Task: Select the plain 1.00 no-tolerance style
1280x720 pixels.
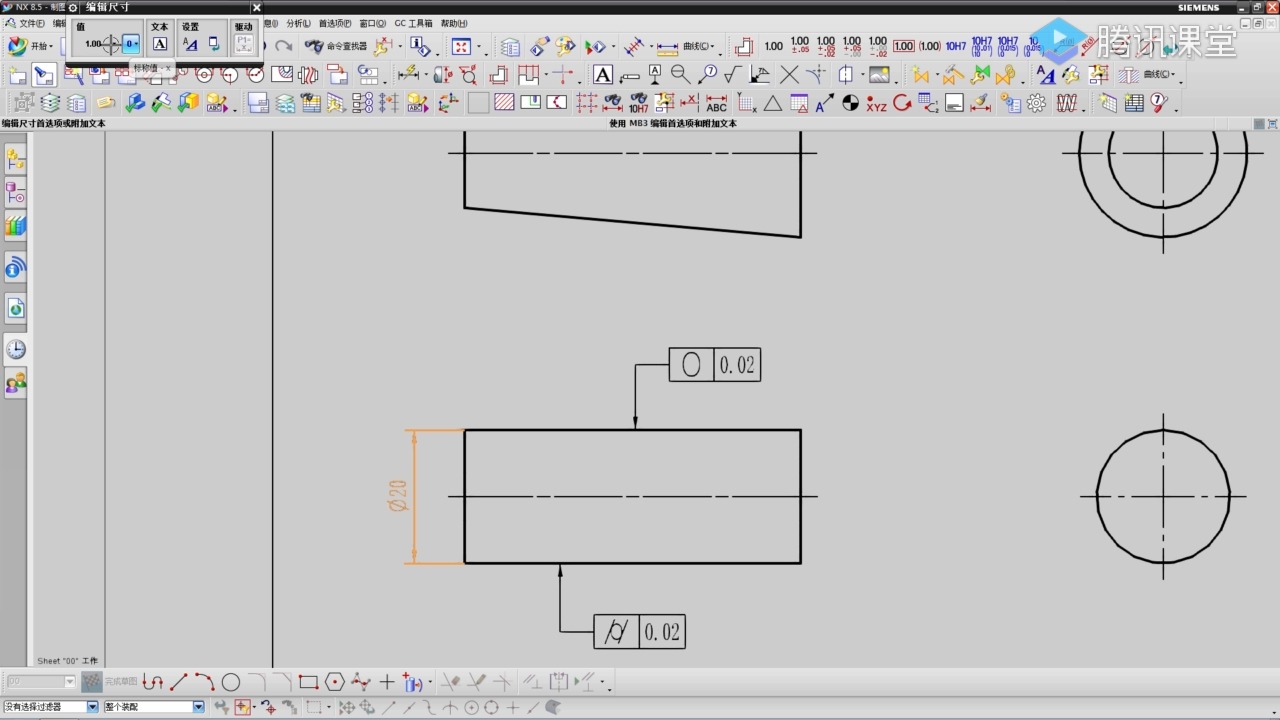Action: pyautogui.click(x=774, y=46)
